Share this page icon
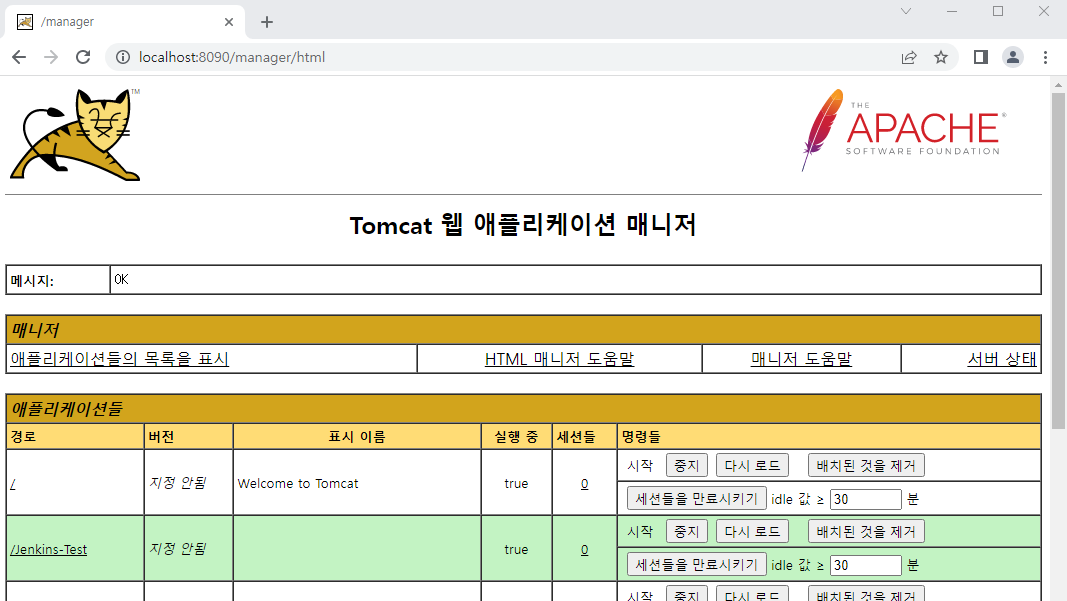This screenshot has width=1067, height=601. [909, 57]
